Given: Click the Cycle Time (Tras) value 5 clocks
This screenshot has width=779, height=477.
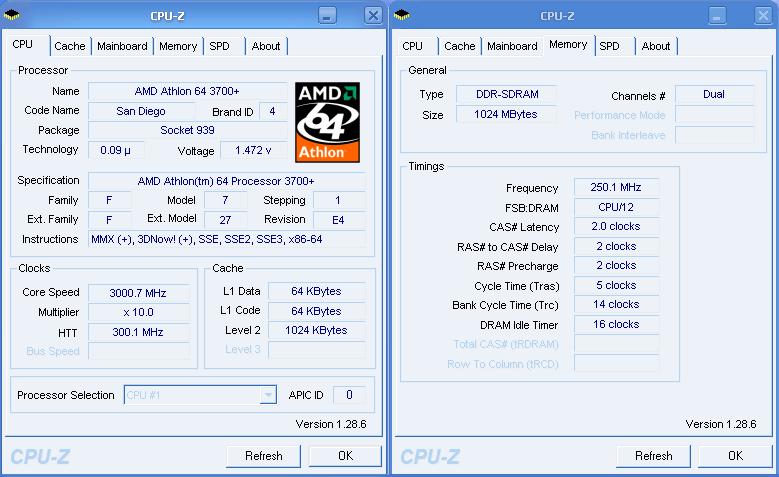Looking at the screenshot, I should pyautogui.click(x=616, y=285).
